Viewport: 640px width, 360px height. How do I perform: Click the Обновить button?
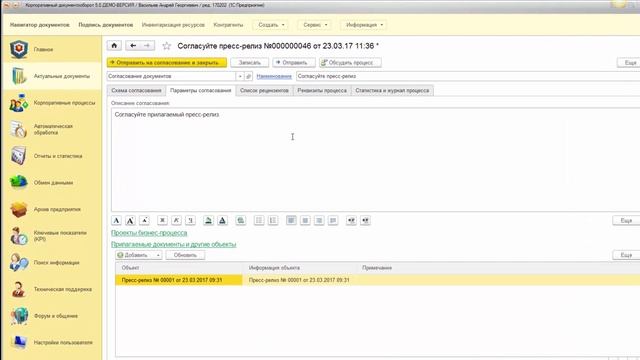(x=185, y=255)
